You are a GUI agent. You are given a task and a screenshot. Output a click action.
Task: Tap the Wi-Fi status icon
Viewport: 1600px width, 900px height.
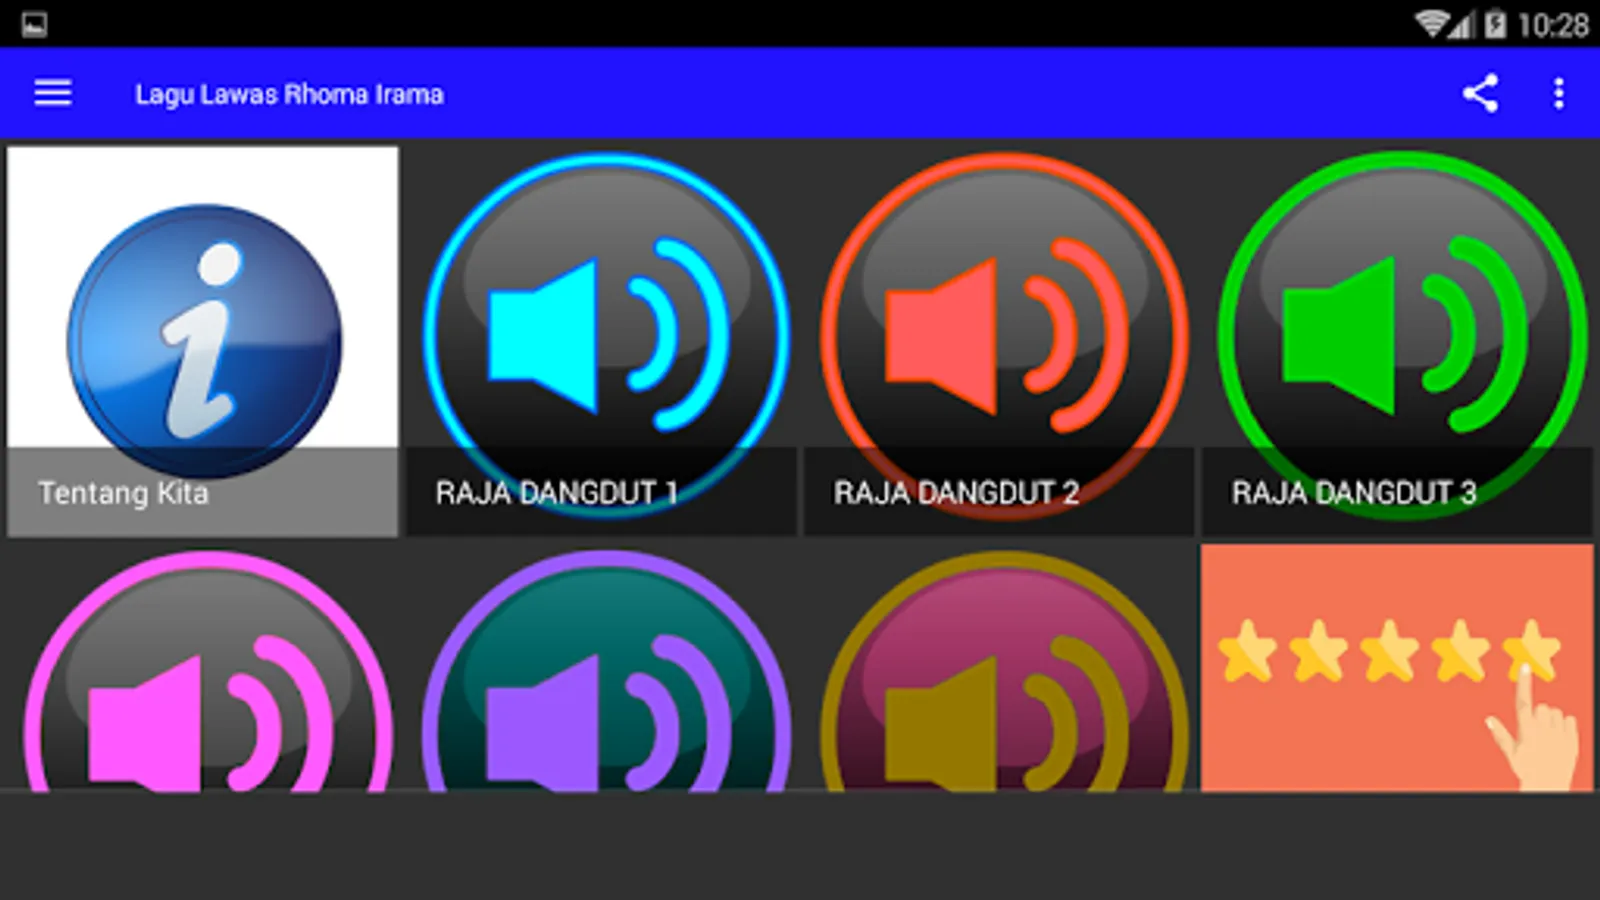pyautogui.click(x=1431, y=24)
